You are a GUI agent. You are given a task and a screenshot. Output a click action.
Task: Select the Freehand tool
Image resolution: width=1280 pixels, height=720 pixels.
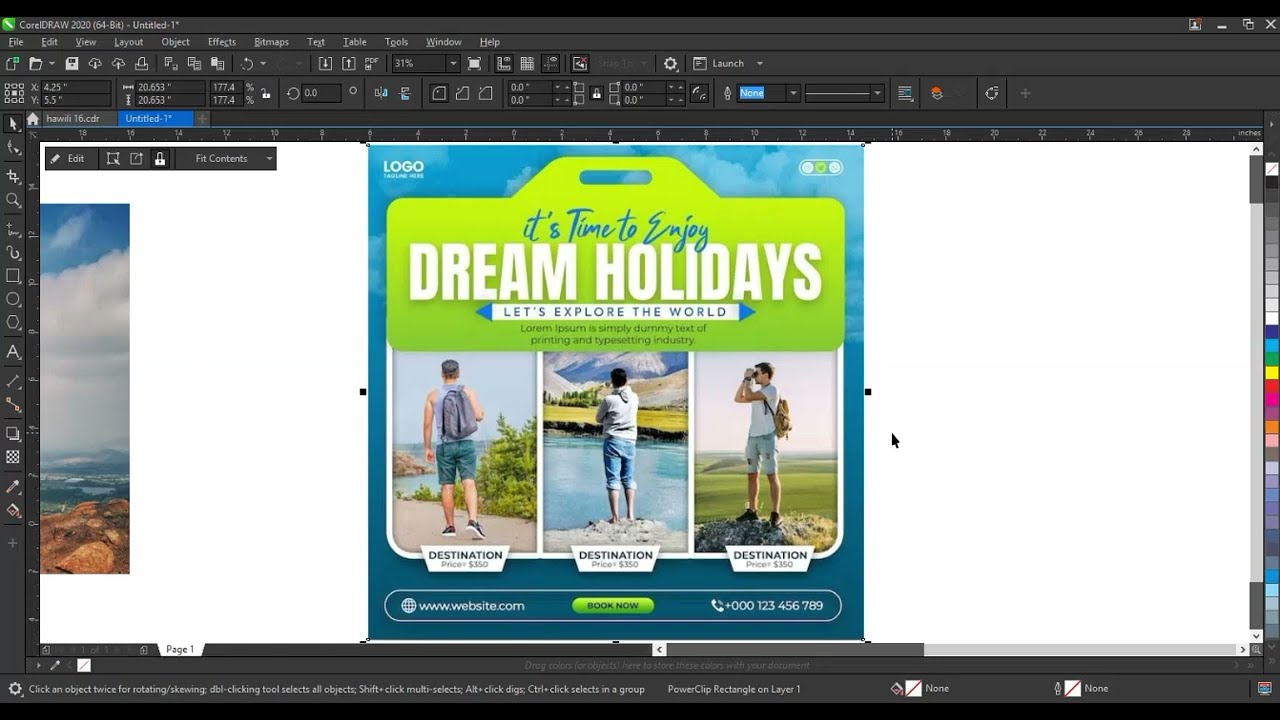pos(13,229)
